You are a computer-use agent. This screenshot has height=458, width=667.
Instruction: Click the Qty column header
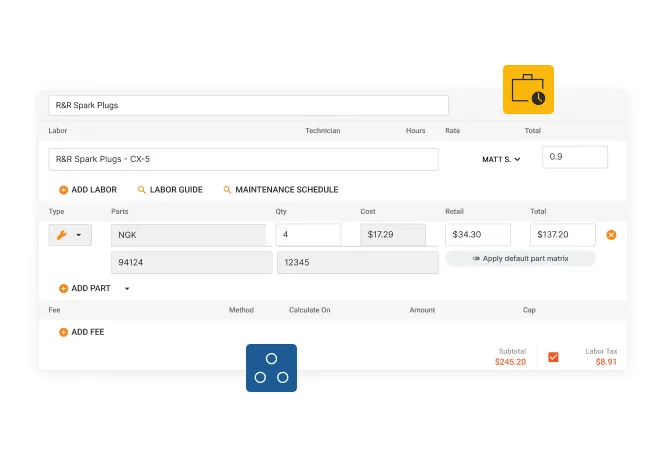click(281, 211)
